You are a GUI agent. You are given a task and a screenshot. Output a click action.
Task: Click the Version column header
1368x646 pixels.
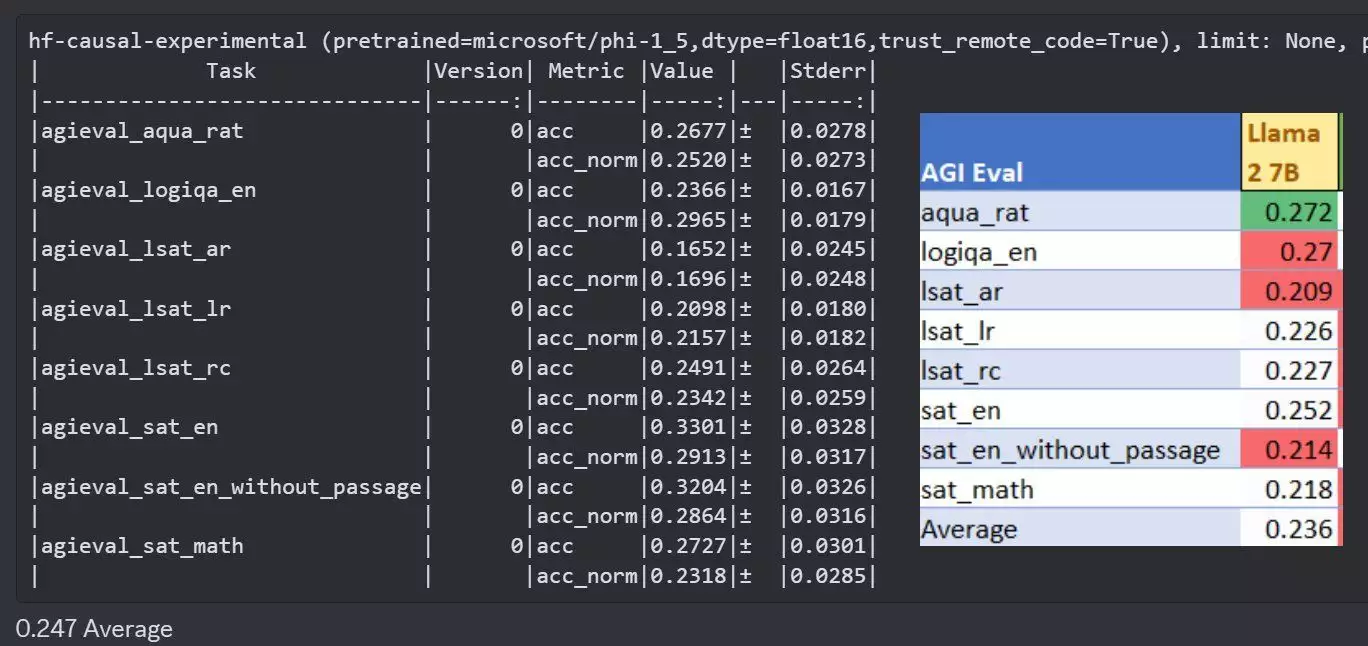[478, 71]
